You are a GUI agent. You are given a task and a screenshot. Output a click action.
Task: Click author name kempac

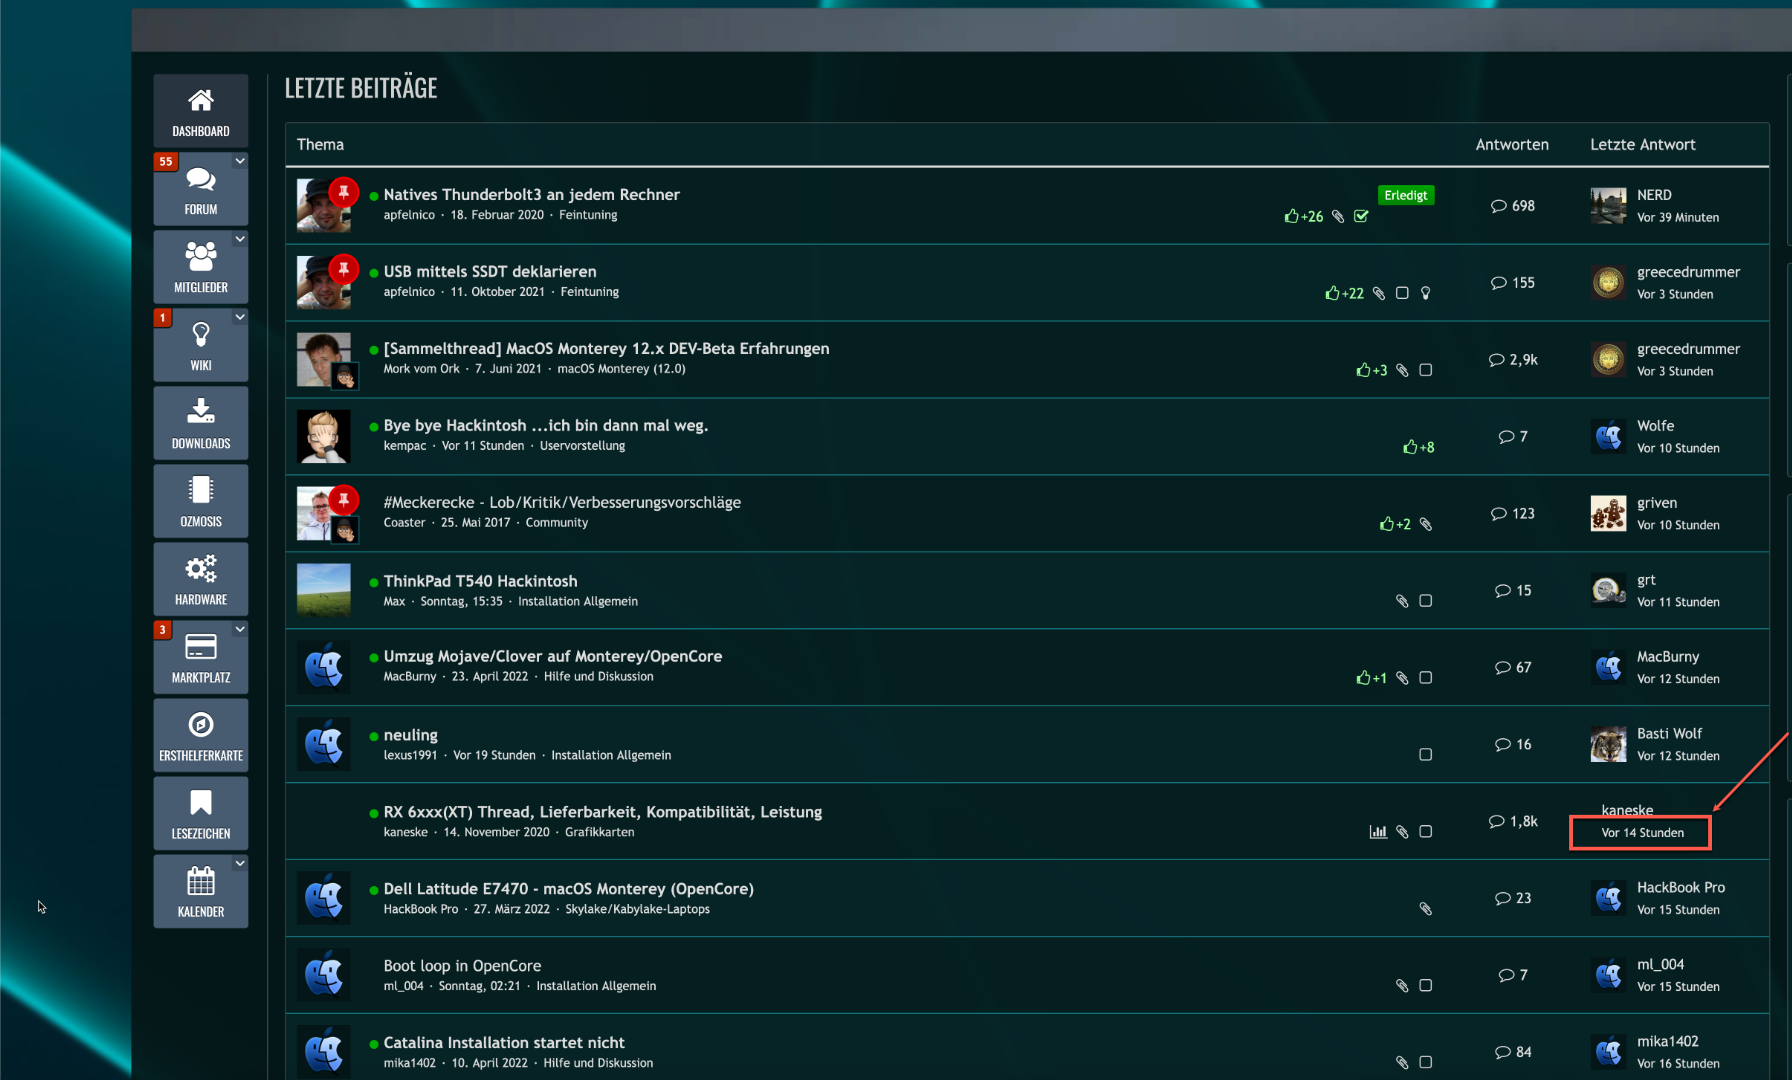404,446
